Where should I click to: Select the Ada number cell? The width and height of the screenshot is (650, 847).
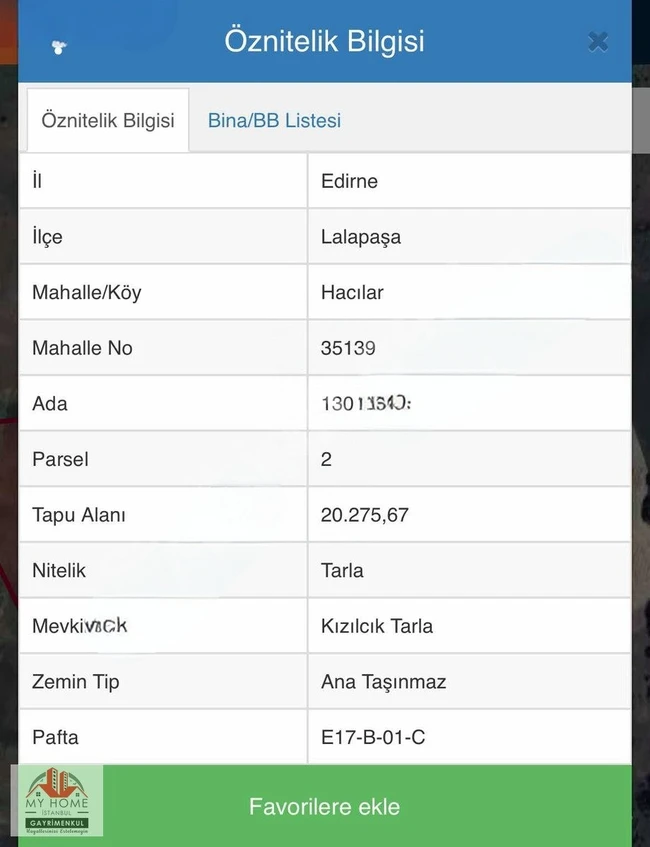(469, 404)
